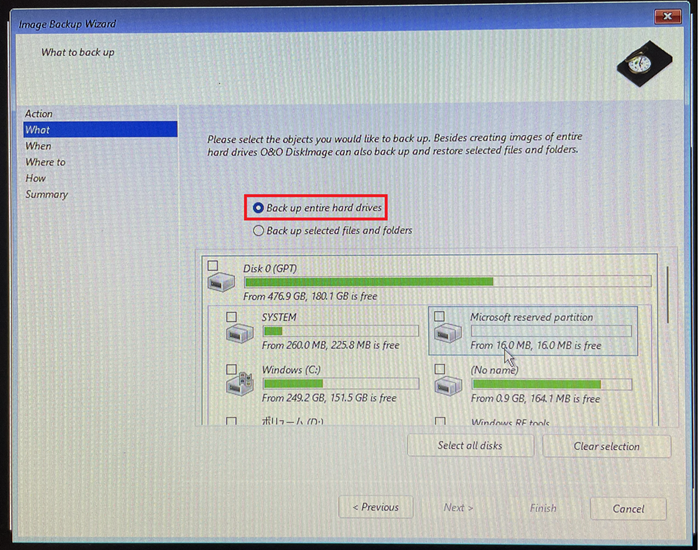Viewport: 700px width, 550px height.
Task: Select Back up selected files and folders
Action: point(259,230)
